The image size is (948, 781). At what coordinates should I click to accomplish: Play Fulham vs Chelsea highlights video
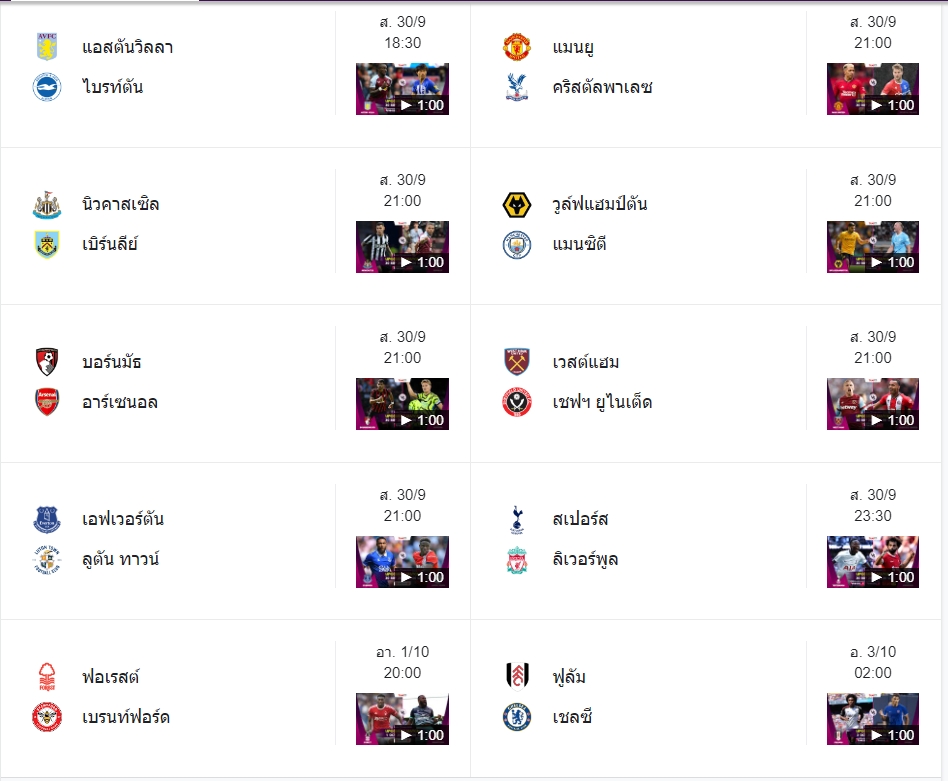[x=872, y=719]
